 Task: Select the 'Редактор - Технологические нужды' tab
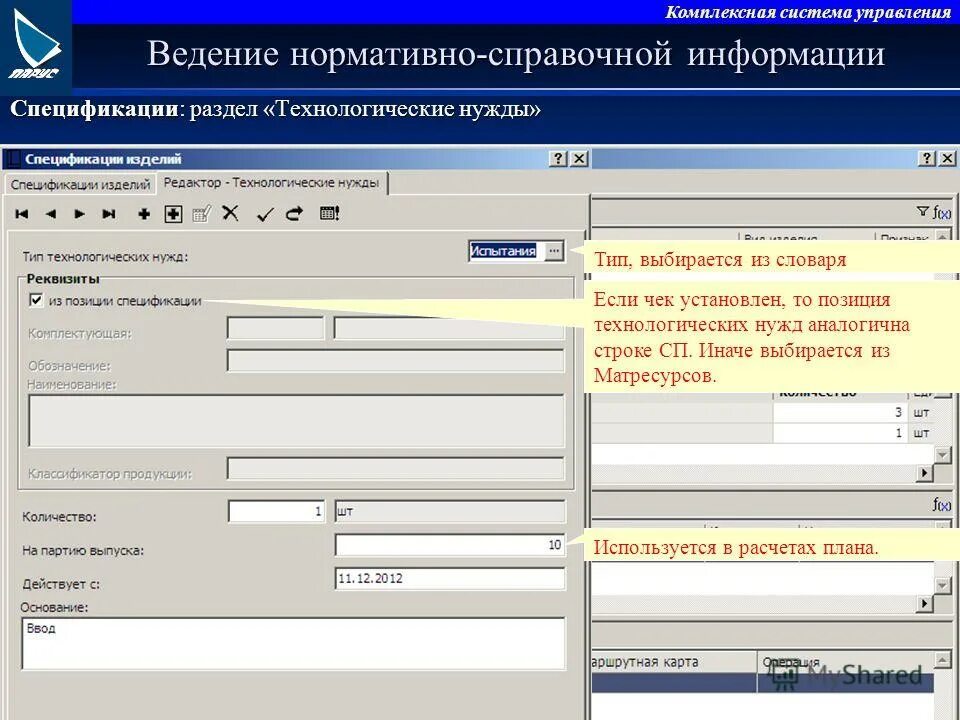point(272,183)
